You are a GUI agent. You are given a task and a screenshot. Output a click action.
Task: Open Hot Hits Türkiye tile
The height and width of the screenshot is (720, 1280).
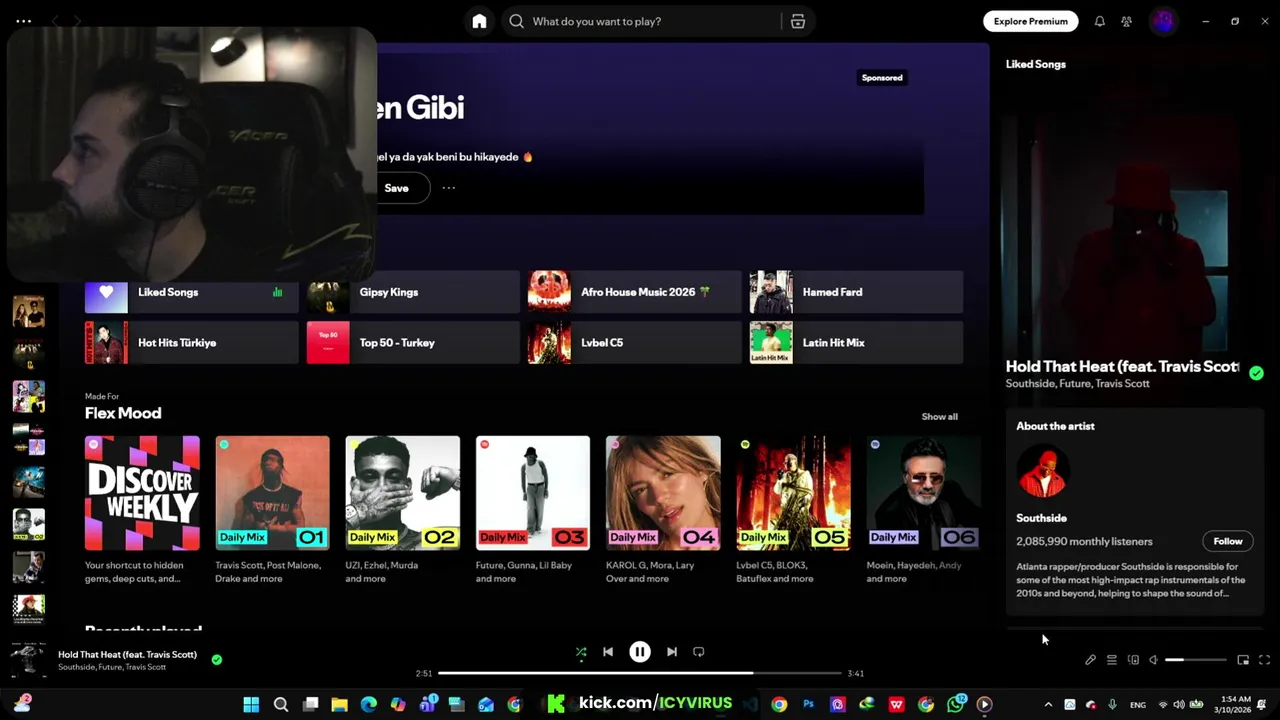[192, 343]
